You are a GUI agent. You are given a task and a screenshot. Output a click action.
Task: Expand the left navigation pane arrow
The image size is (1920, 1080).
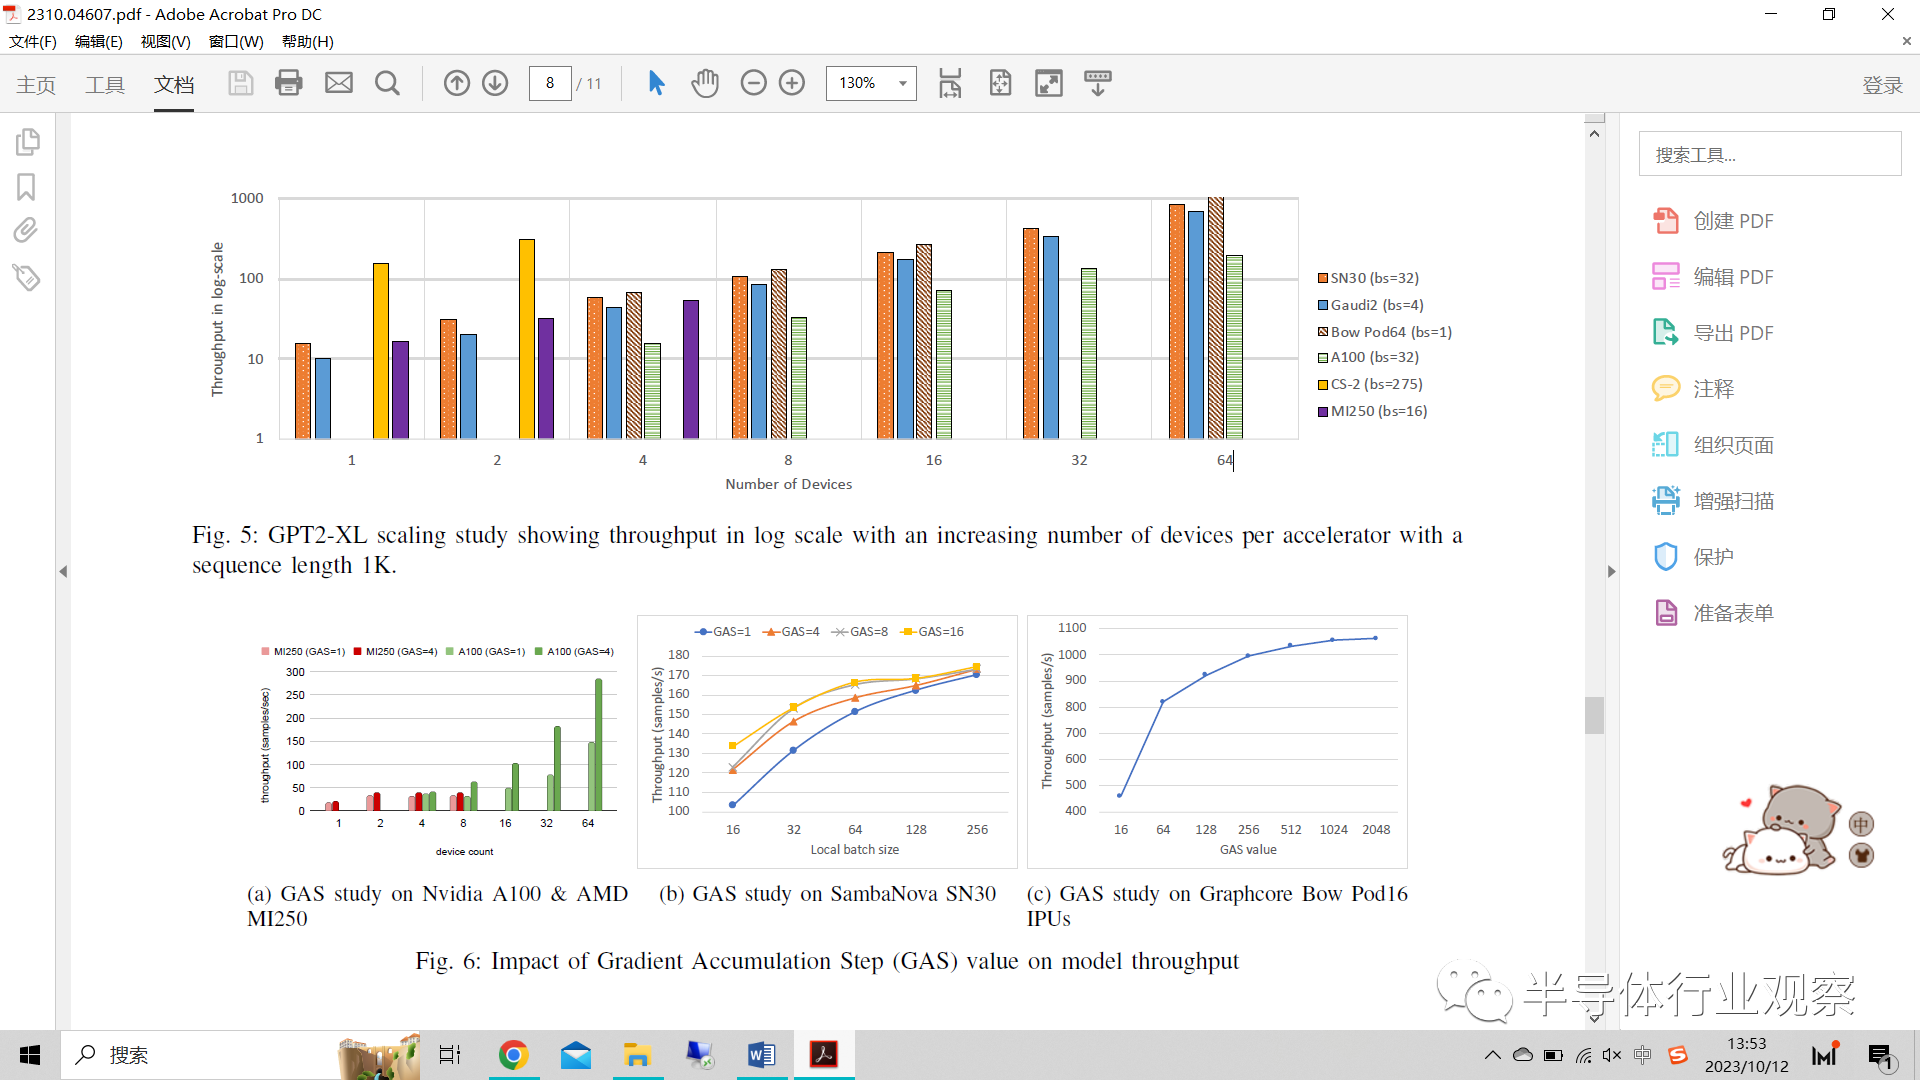click(63, 571)
